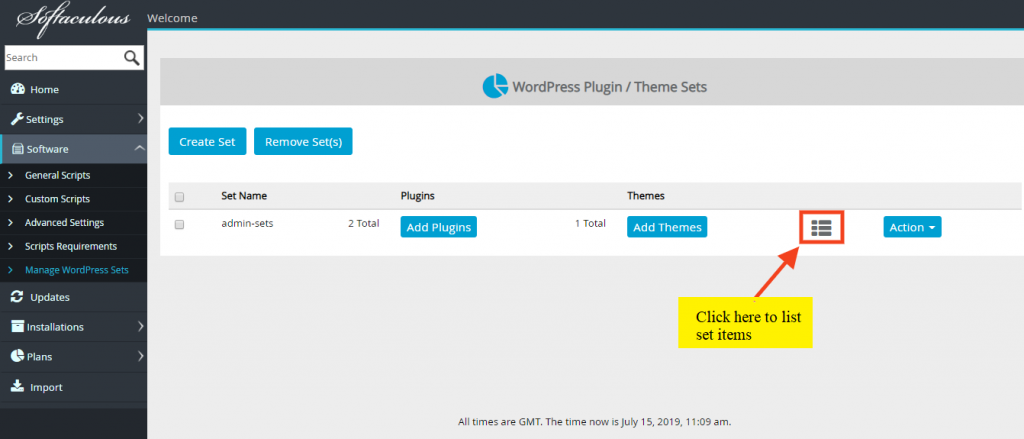Toggle the select-all sets checkbox

click(180, 197)
